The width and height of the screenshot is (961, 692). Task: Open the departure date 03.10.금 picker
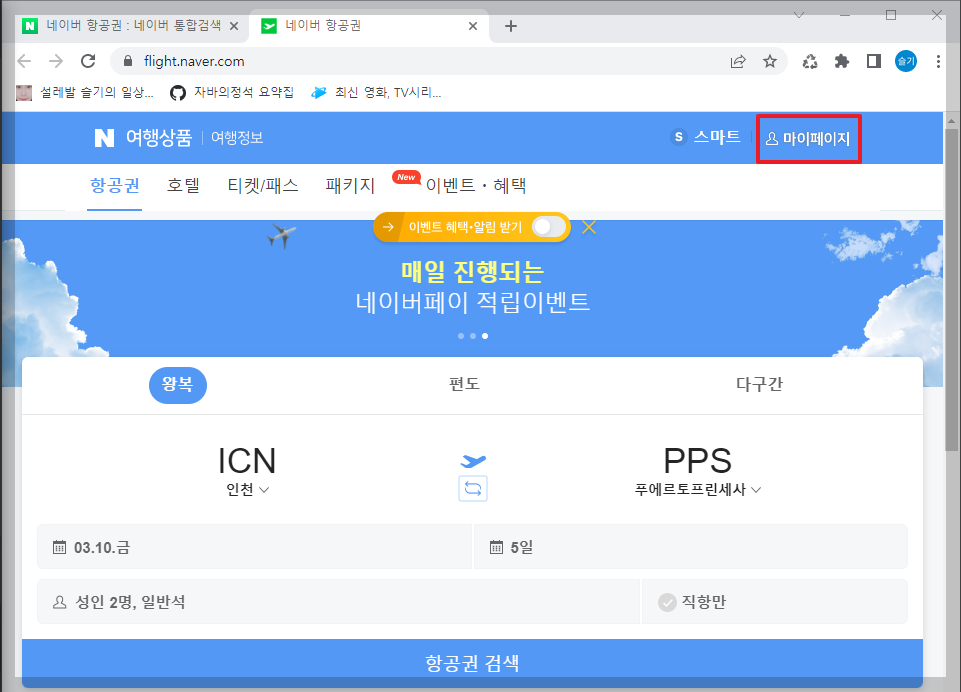click(x=254, y=547)
